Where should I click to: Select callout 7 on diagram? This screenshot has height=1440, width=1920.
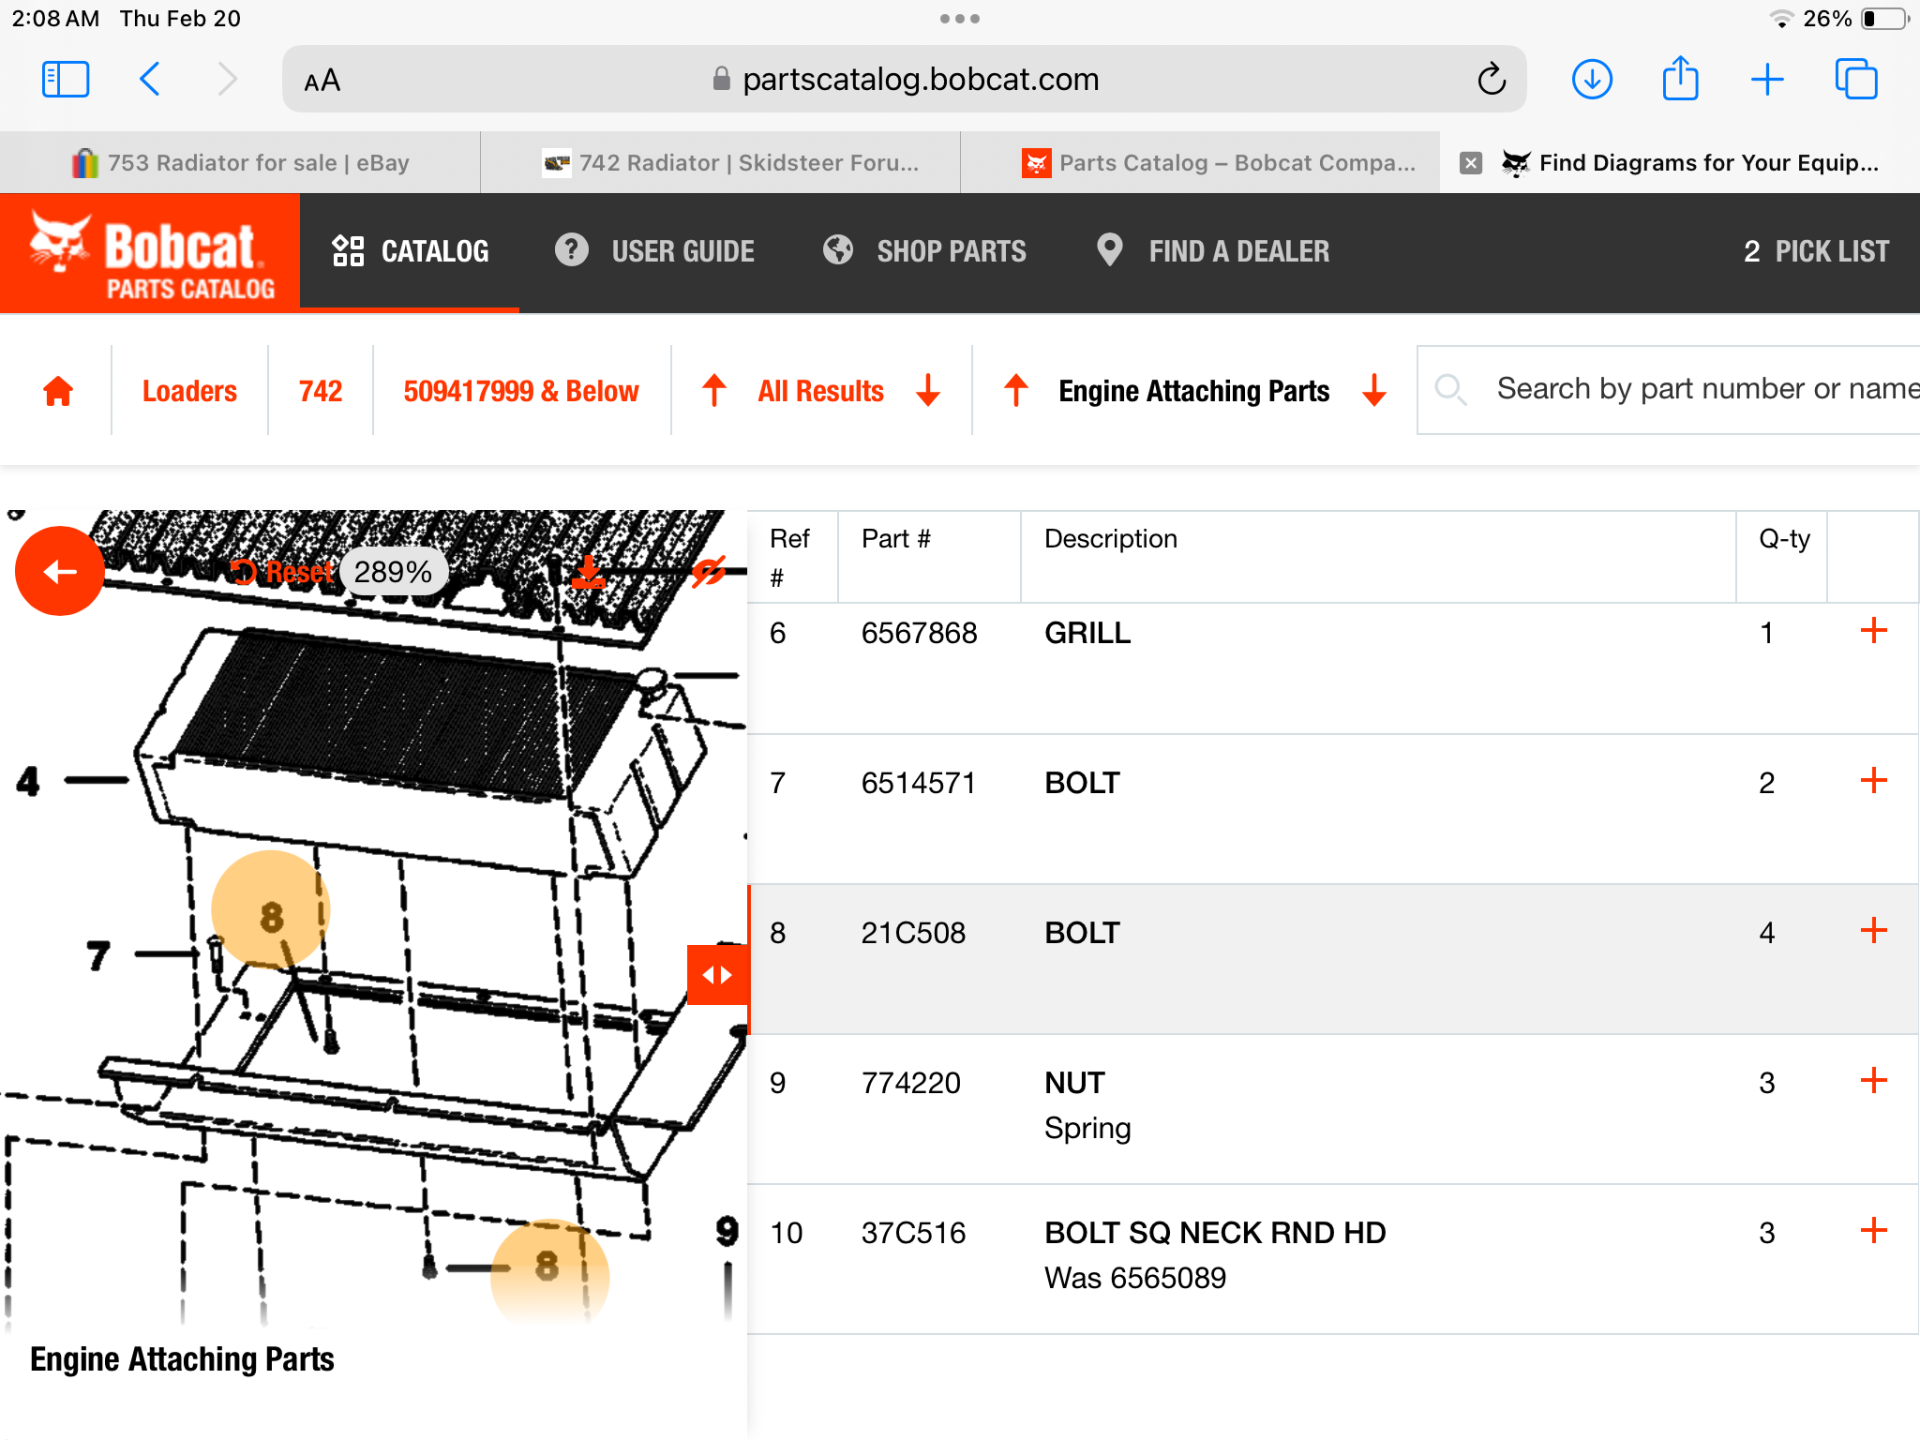coord(98,956)
